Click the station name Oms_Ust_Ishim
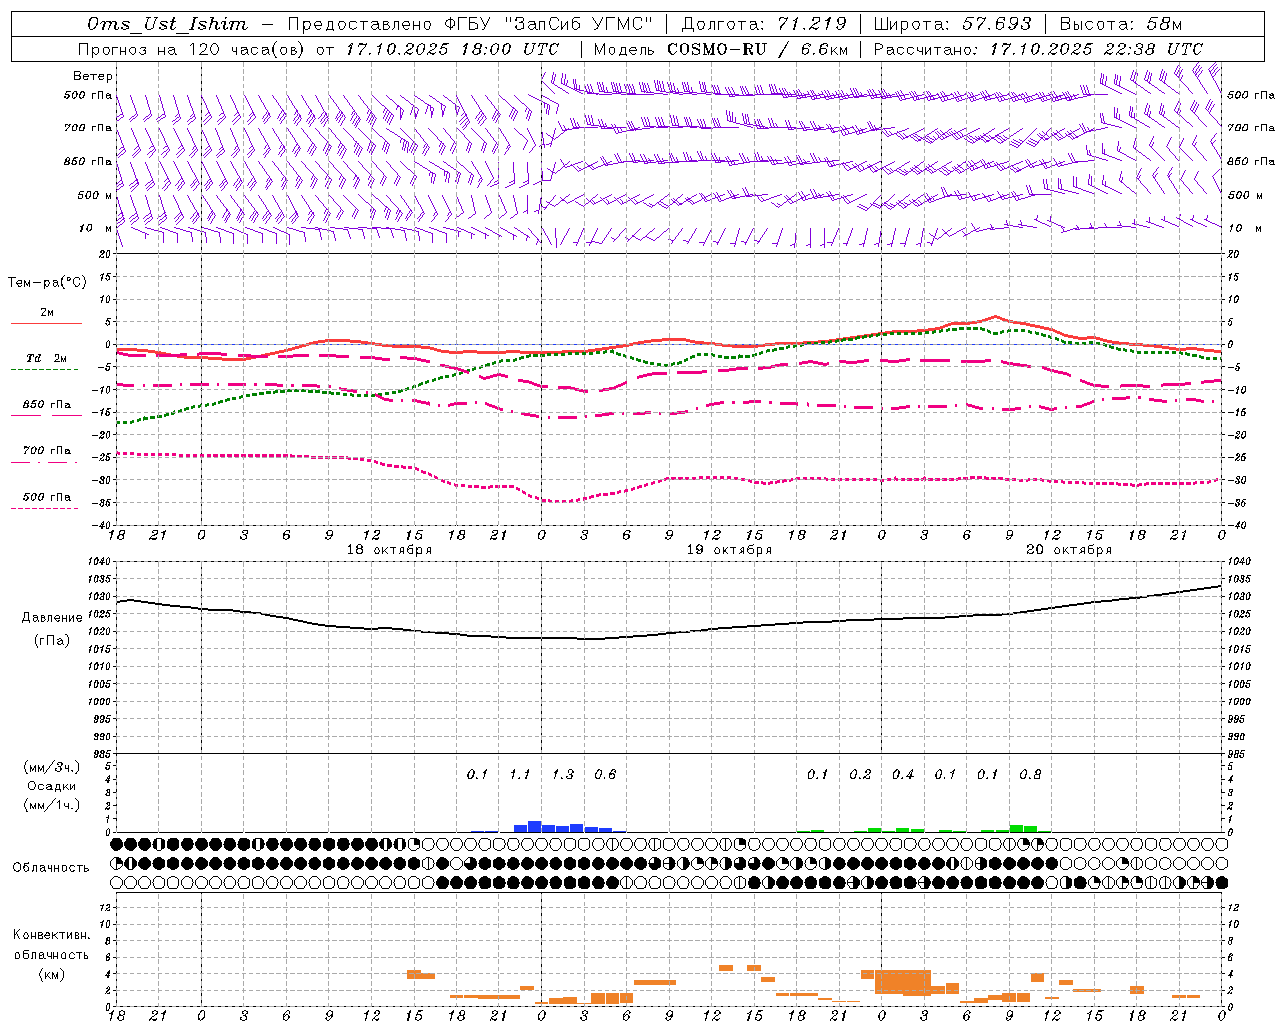 coord(167,24)
